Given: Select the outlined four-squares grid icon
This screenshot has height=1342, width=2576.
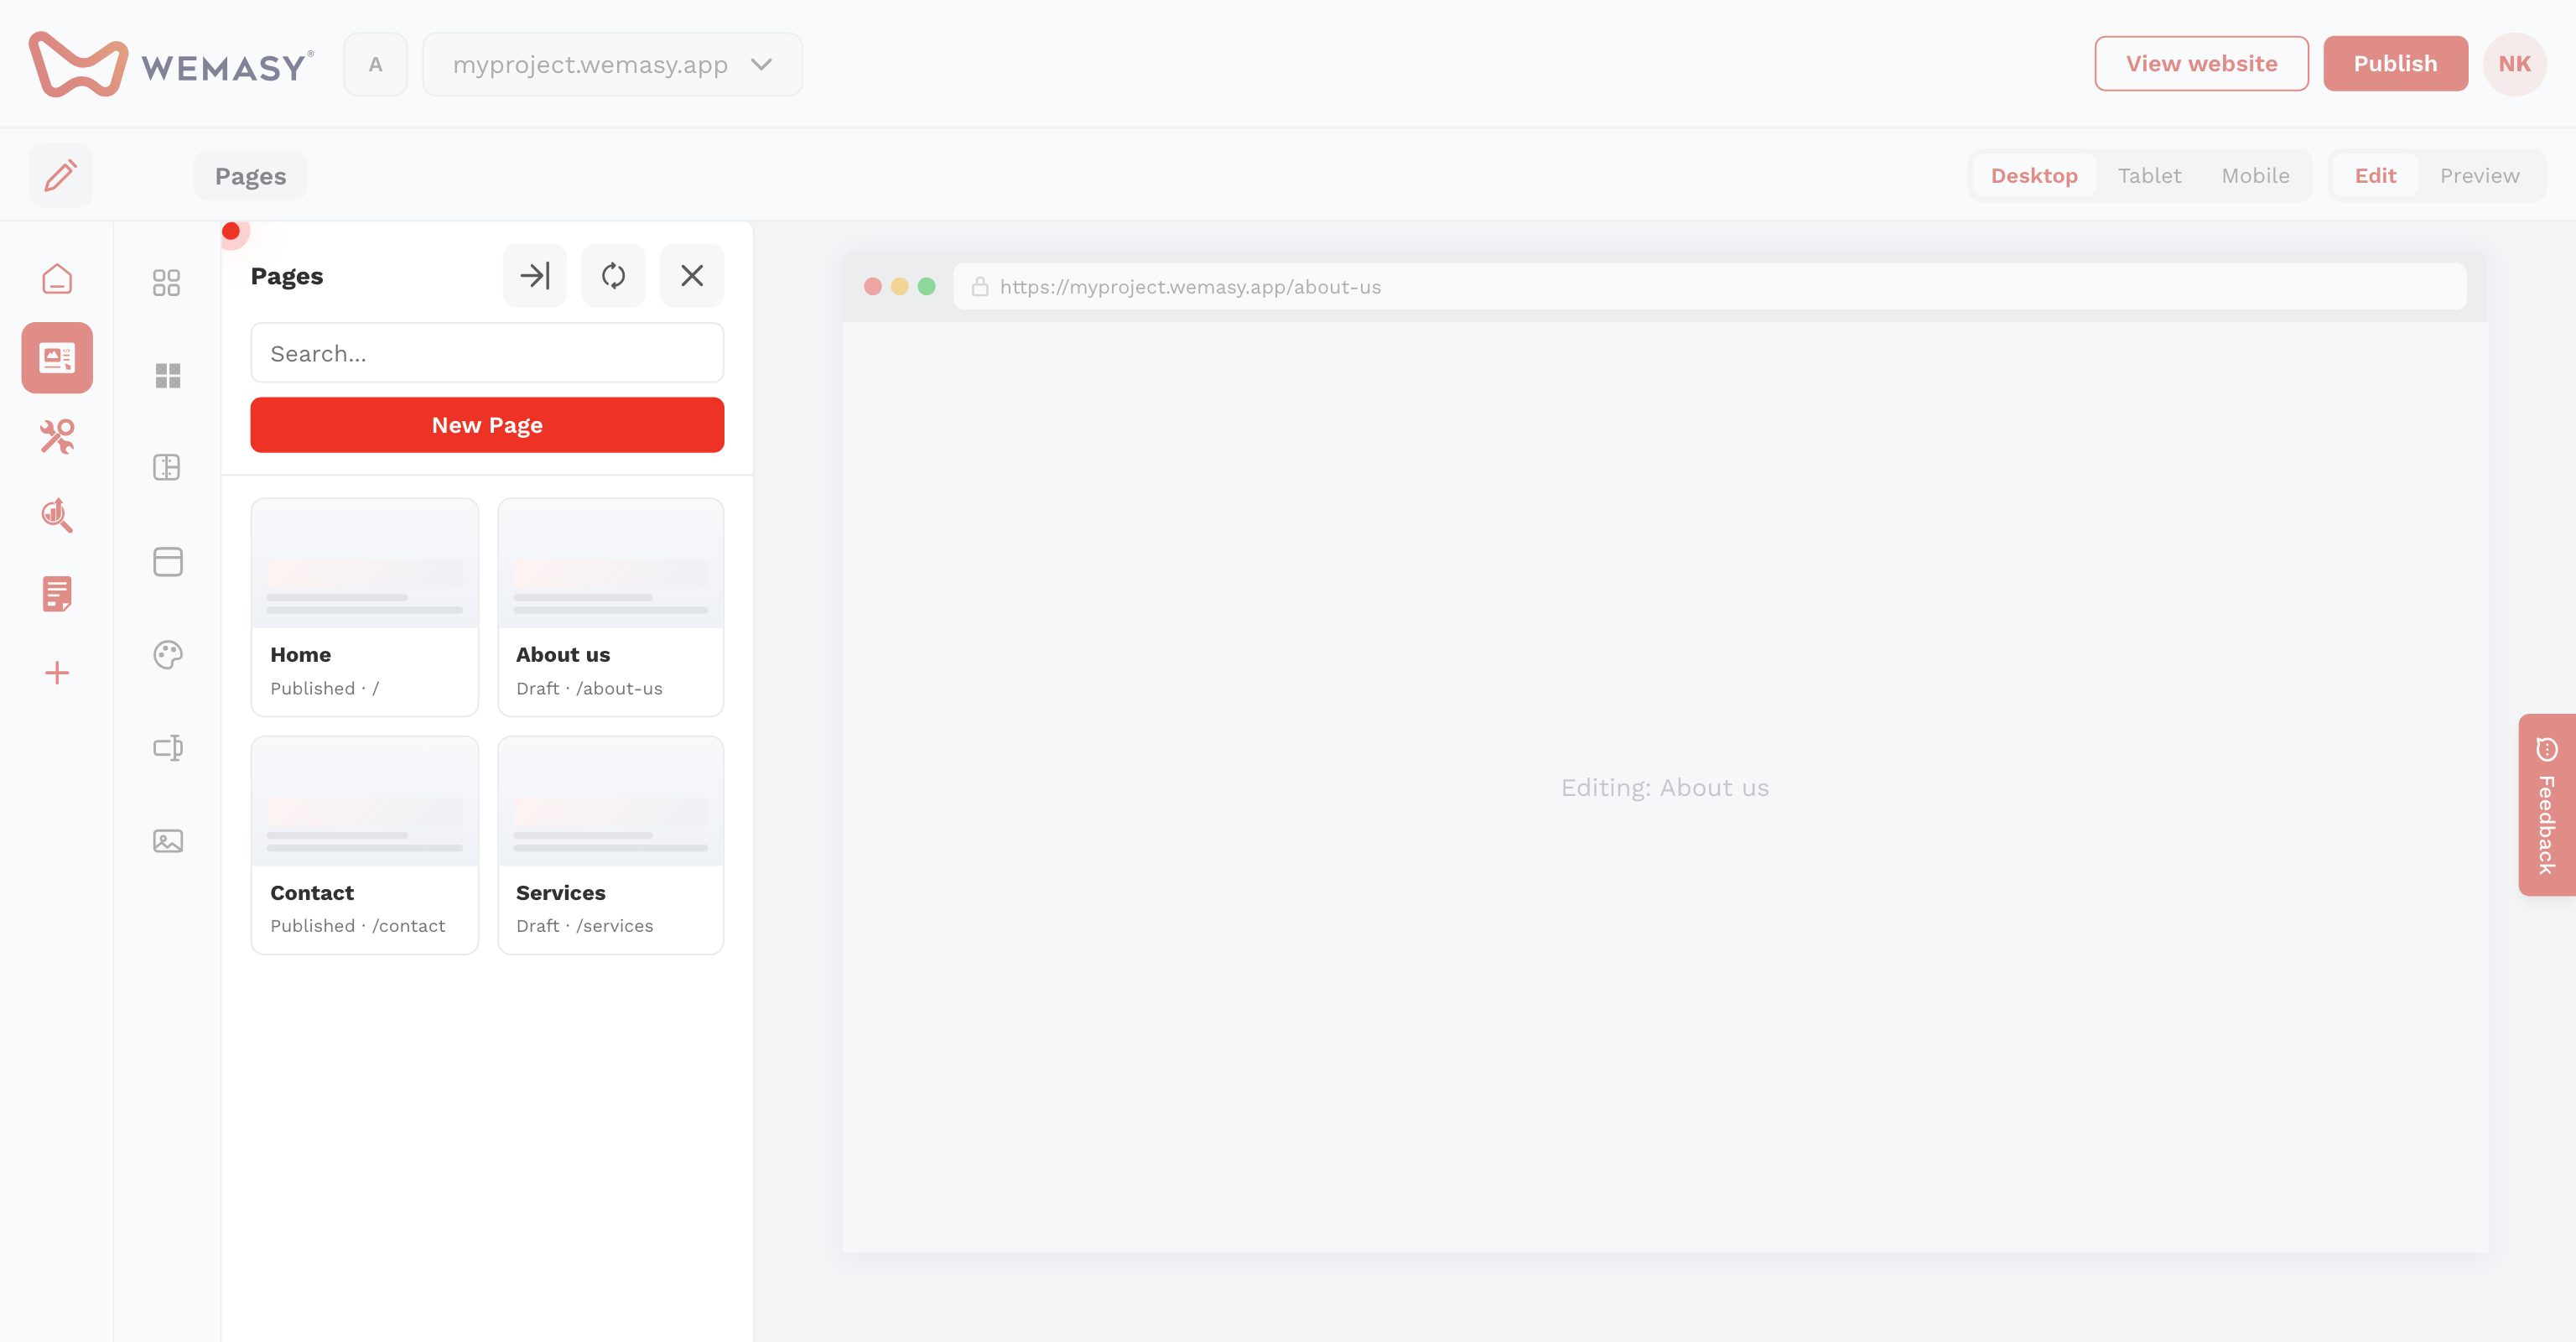Looking at the screenshot, I should click(167, 282).
